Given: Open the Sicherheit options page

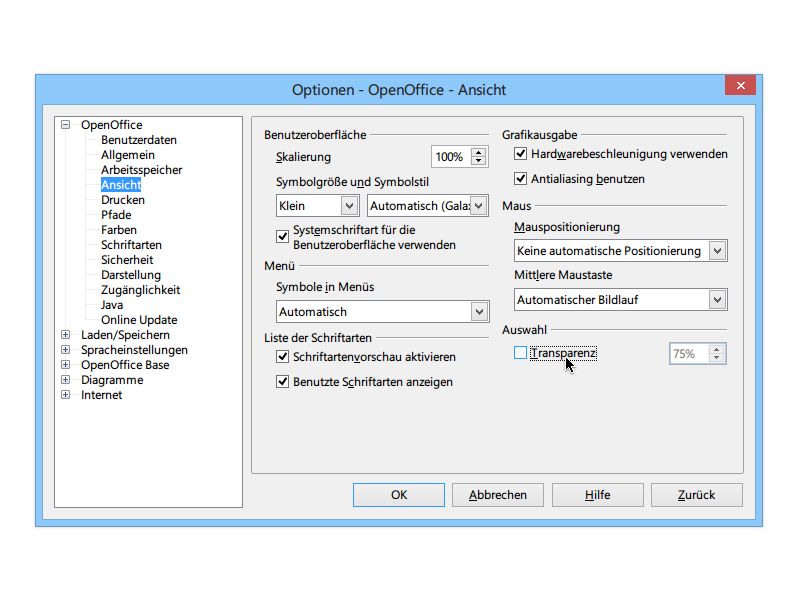Looking at the screenshot, I should pos(127,260).
